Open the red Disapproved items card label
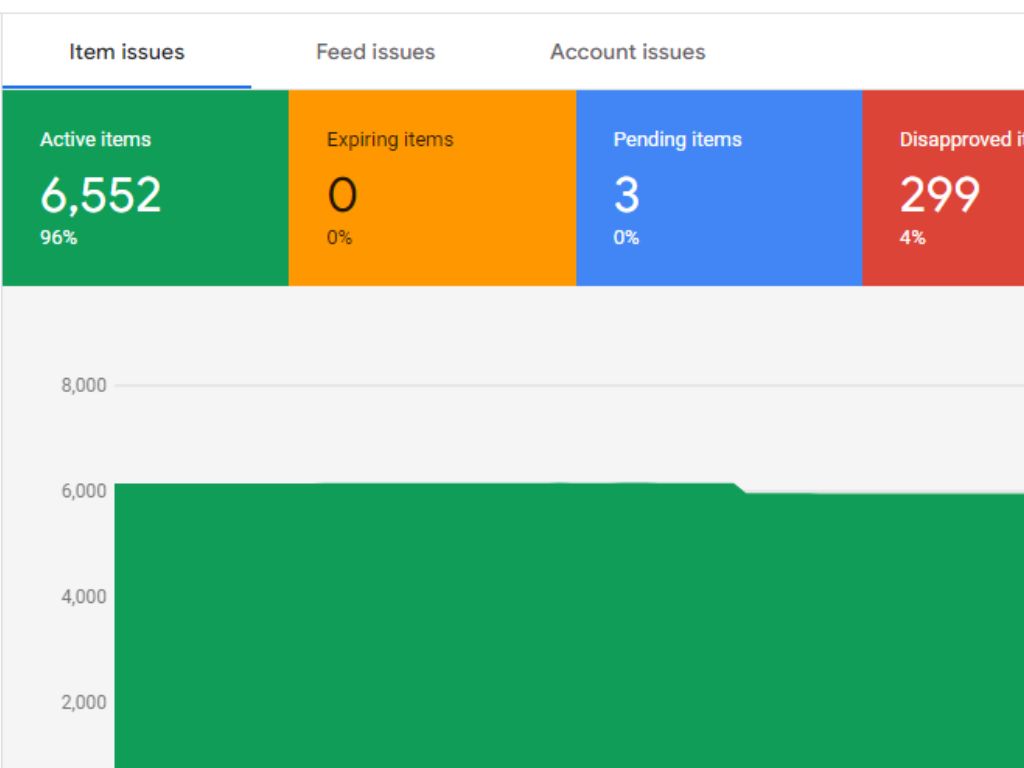This screenshot has width=1024, height=768. pos(958,140)
